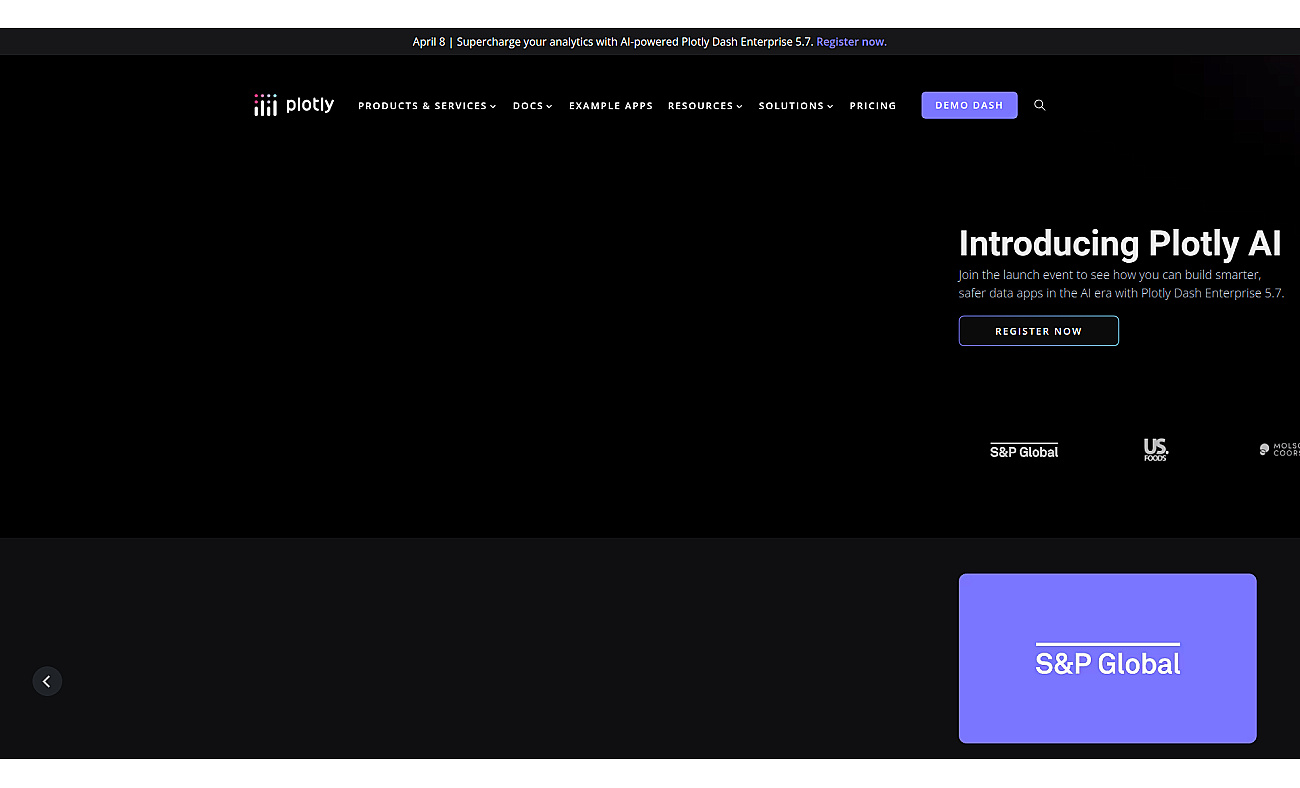Expand the Docs dropdown menu
Image resolution: width=1300 pixels, height=788 pixels.
[x=533, y=106]
